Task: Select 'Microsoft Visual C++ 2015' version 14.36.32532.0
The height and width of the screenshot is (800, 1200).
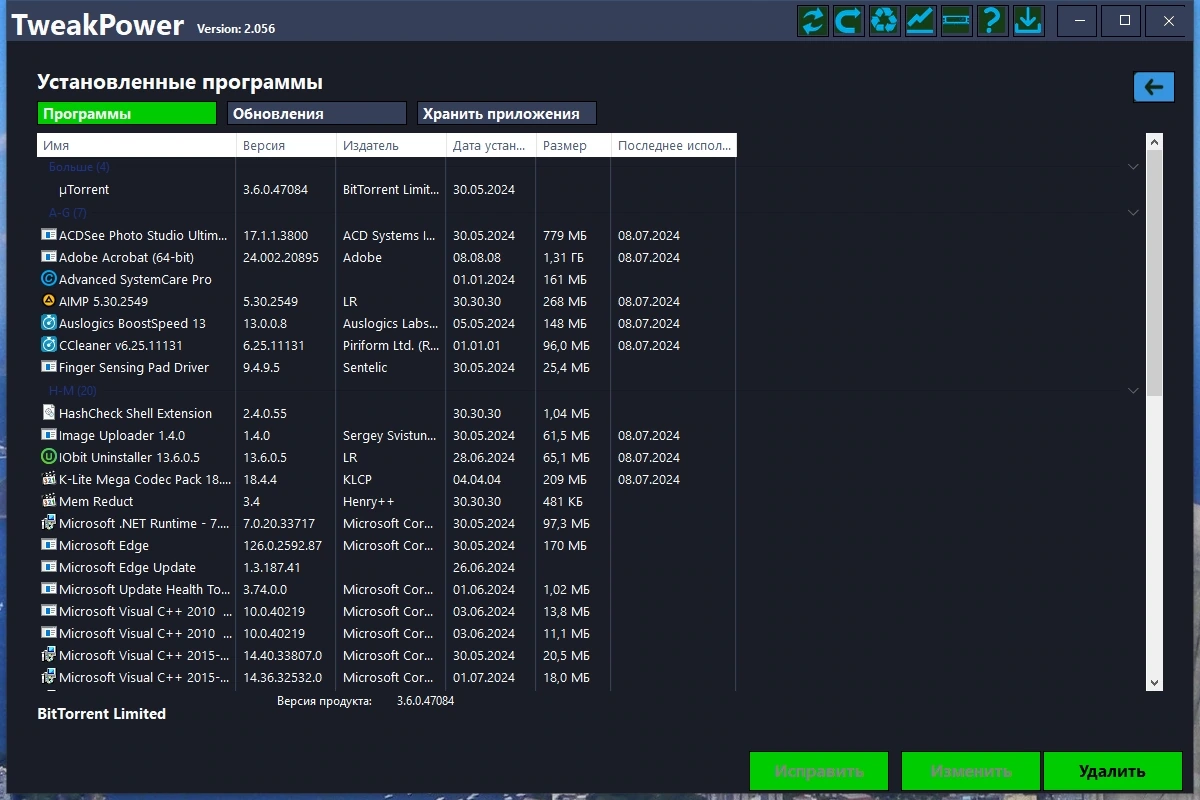Action: point(386,677)
